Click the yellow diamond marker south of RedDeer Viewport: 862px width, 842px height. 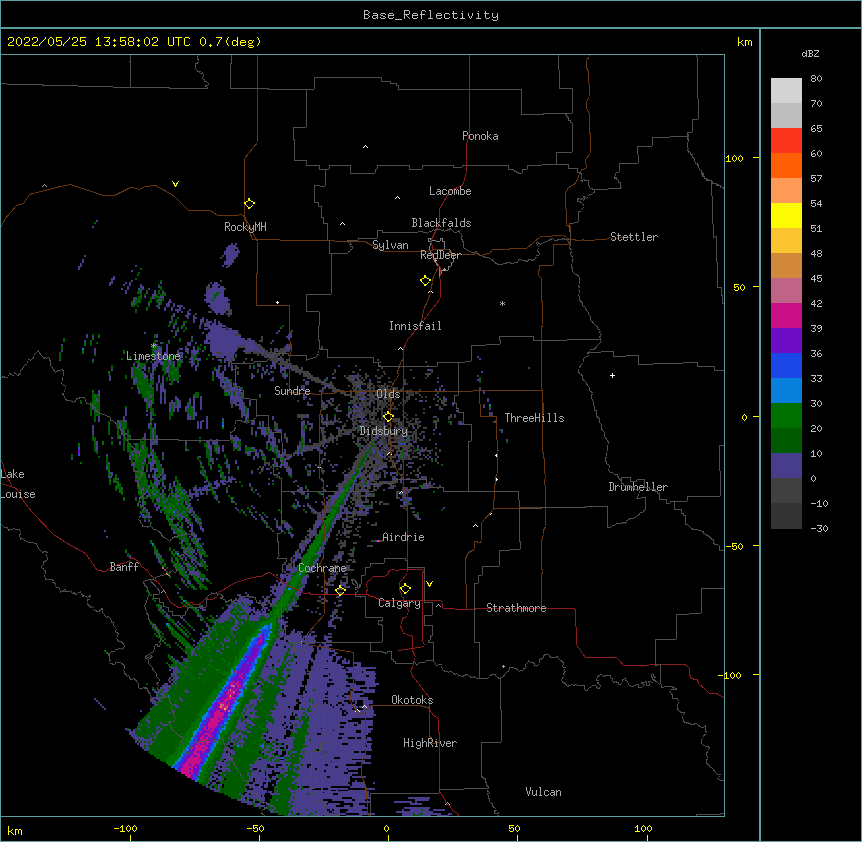click(425, 281)
